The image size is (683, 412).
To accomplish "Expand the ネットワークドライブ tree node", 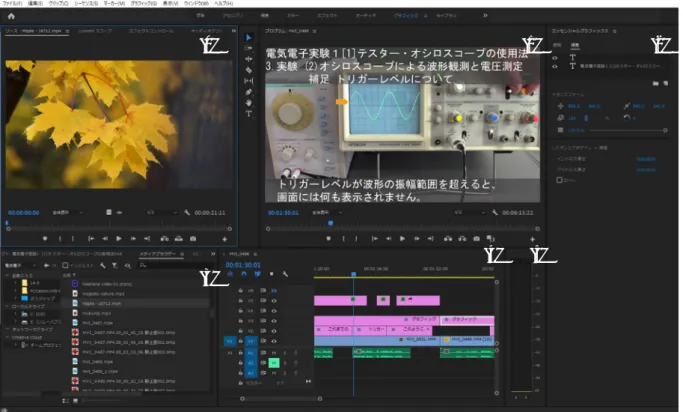I will [7, 329].
